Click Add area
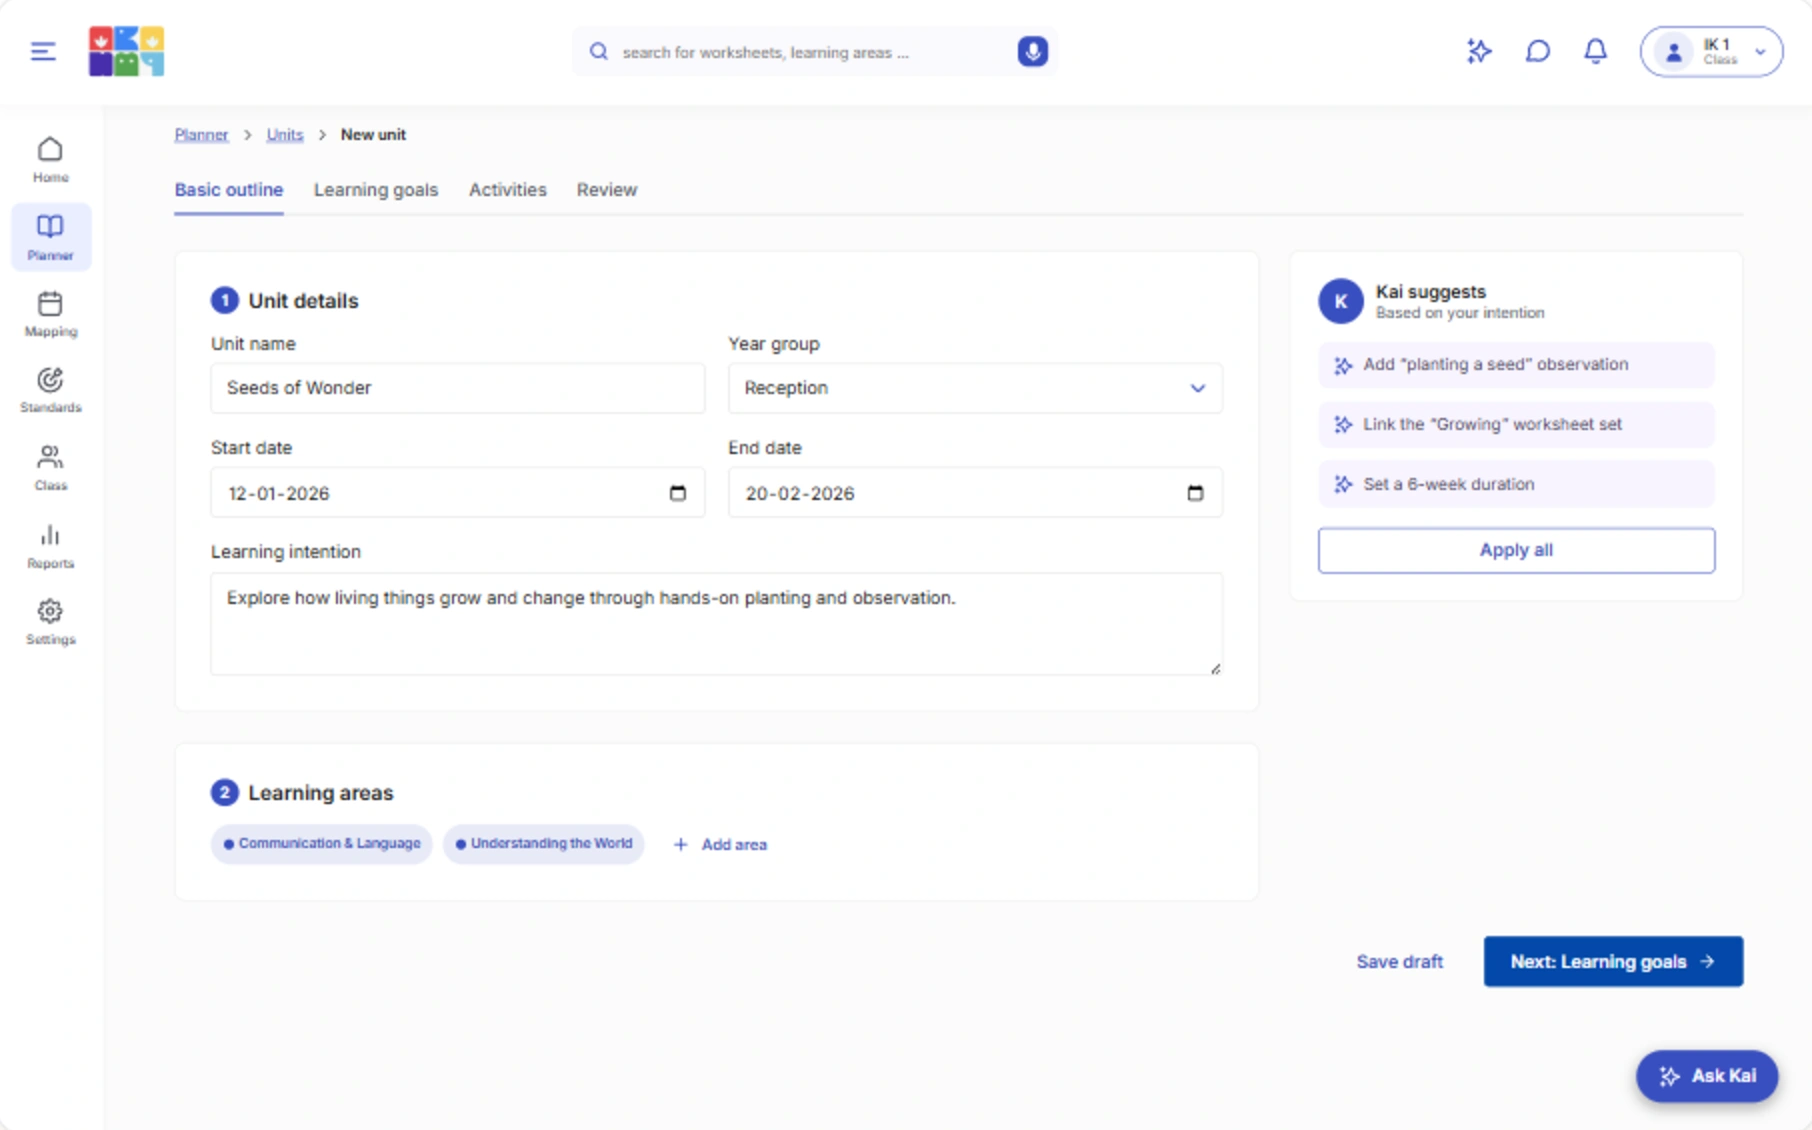Image resolution: width=1812 pixels, height=1130 pixels. pos(720,845)
